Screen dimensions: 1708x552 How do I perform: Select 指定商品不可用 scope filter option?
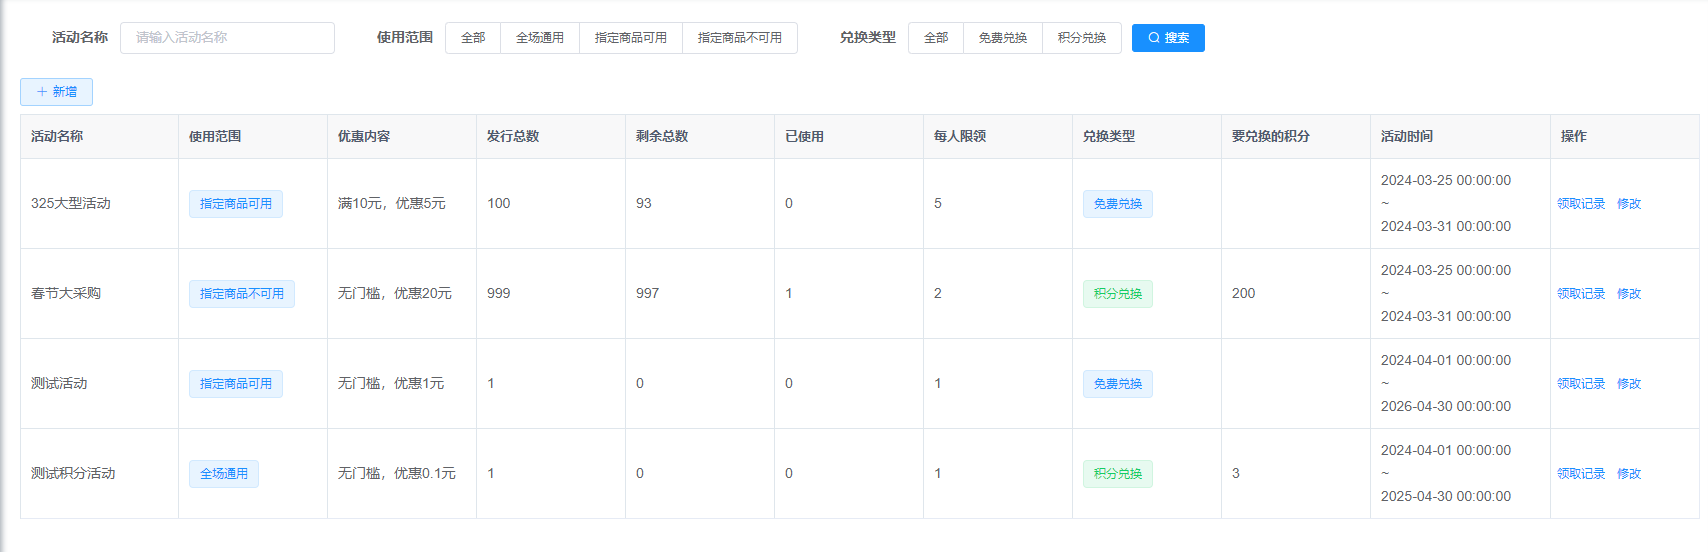click(x=739, y=38)
